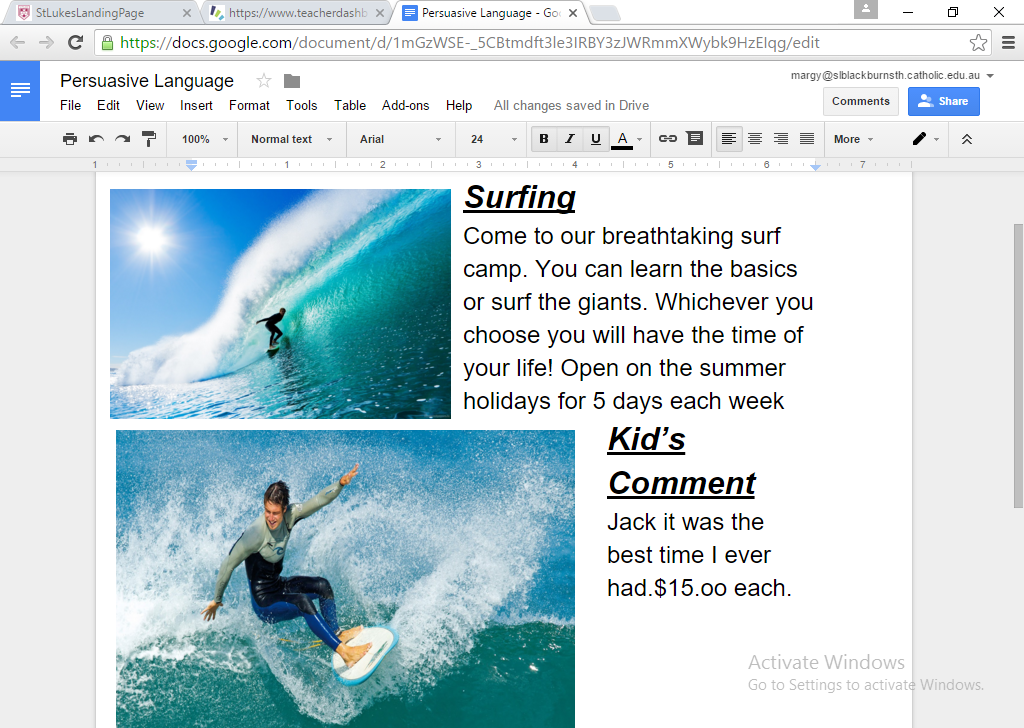The image size is (1024, 728).
Task: Click the Print icon in toolbar
Action: pyautogui.click(x=70, y=138)
